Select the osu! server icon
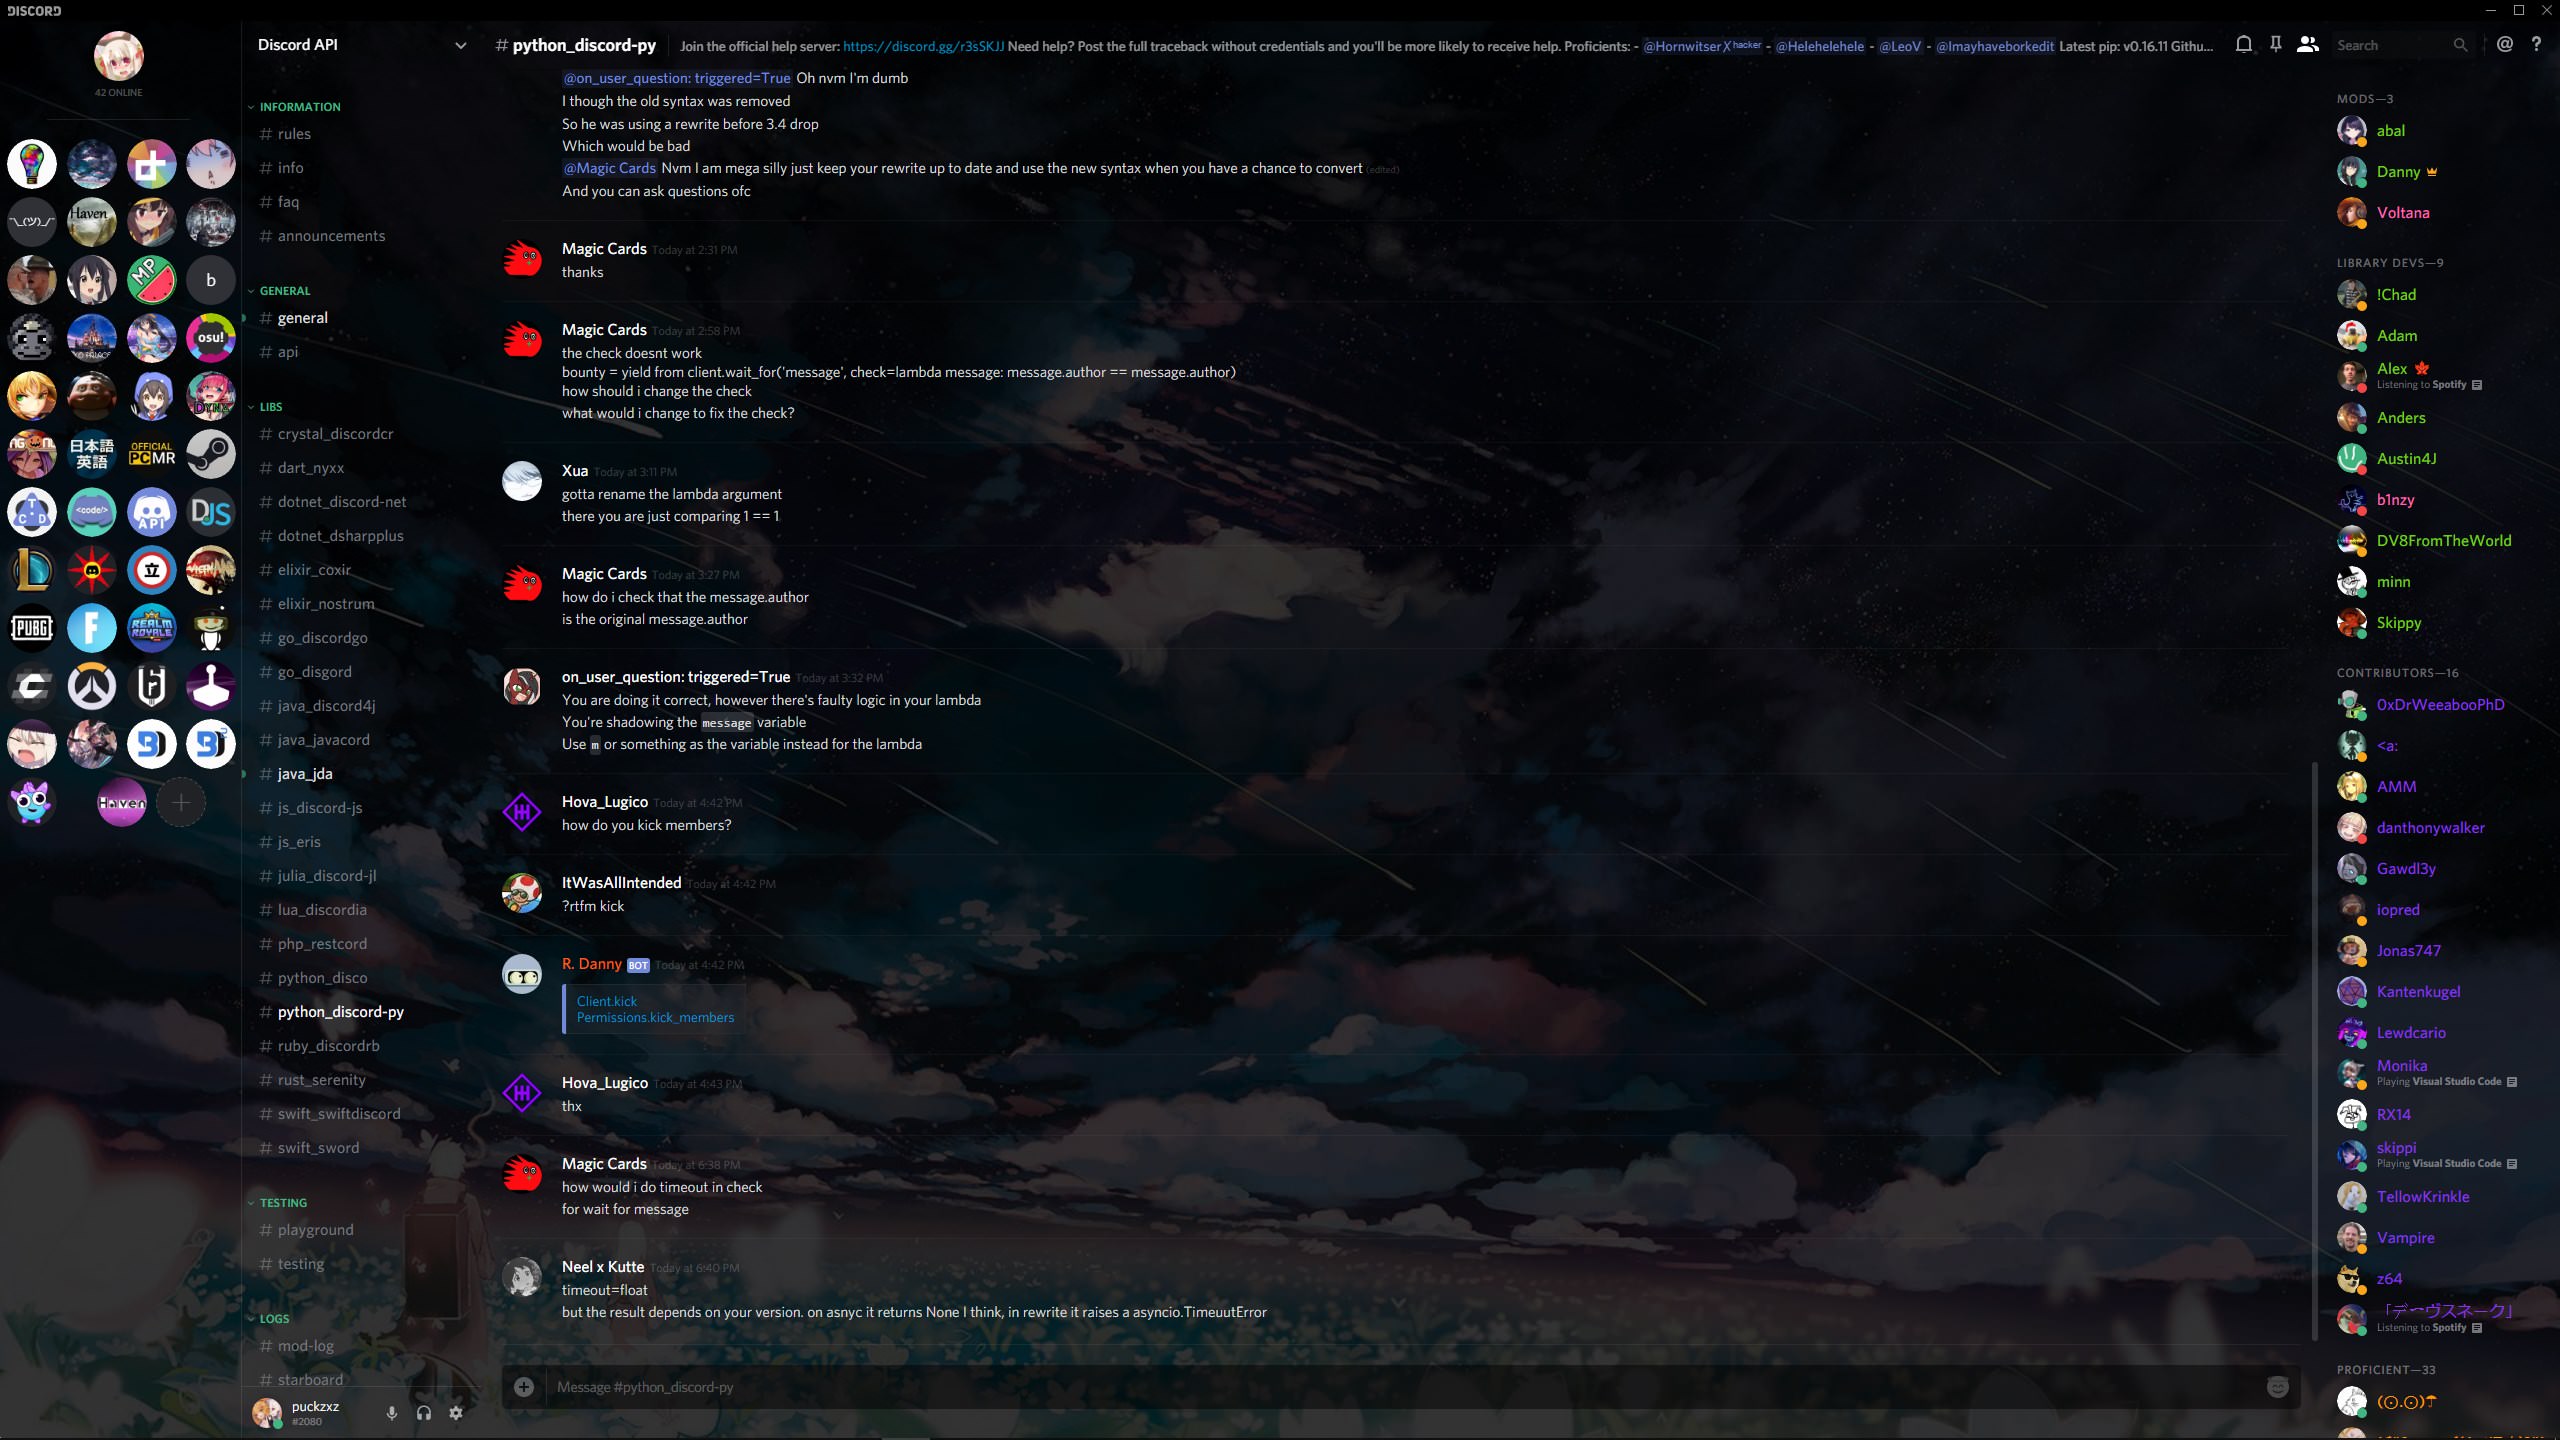 210,338
